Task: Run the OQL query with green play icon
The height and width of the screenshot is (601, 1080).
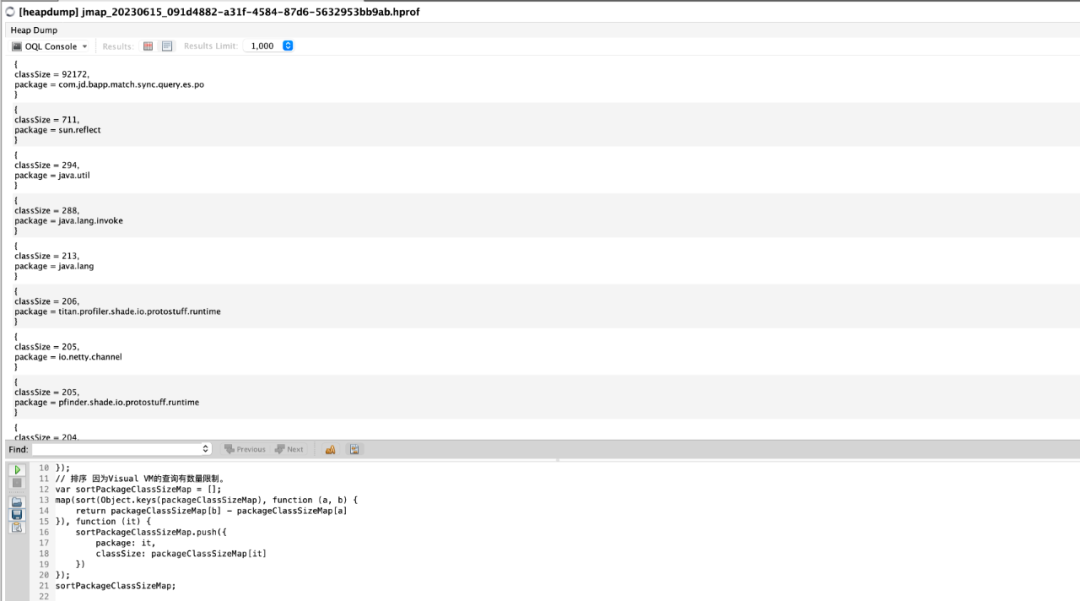Action: [17, 470]
